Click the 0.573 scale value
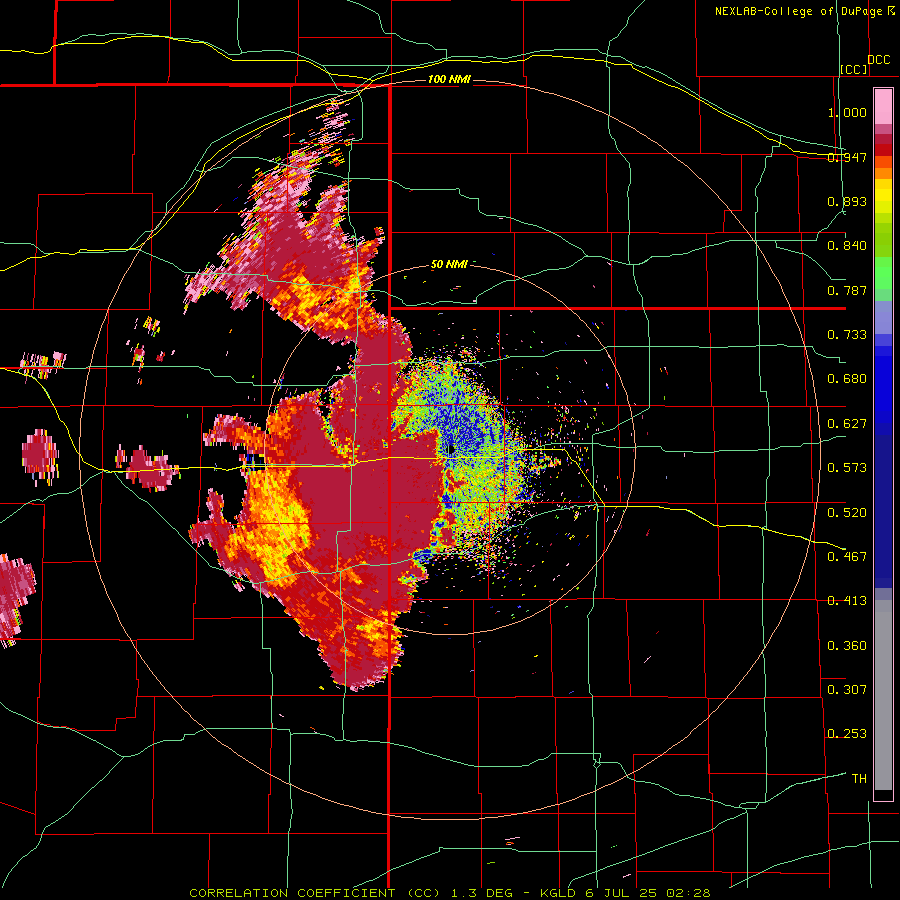This screenshot has height=900, width=900. tap(847, 468)
